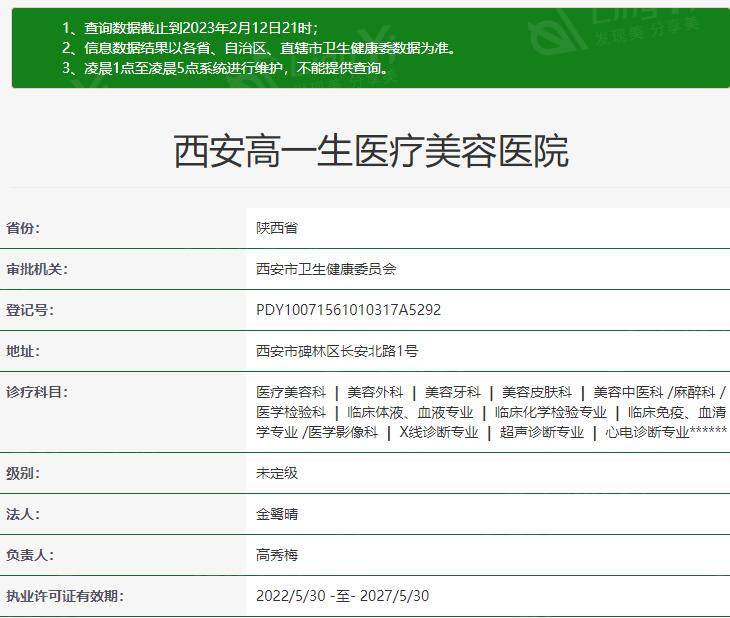
Task: Click 医疗美容科 in department list
Action: click(291, 392)
